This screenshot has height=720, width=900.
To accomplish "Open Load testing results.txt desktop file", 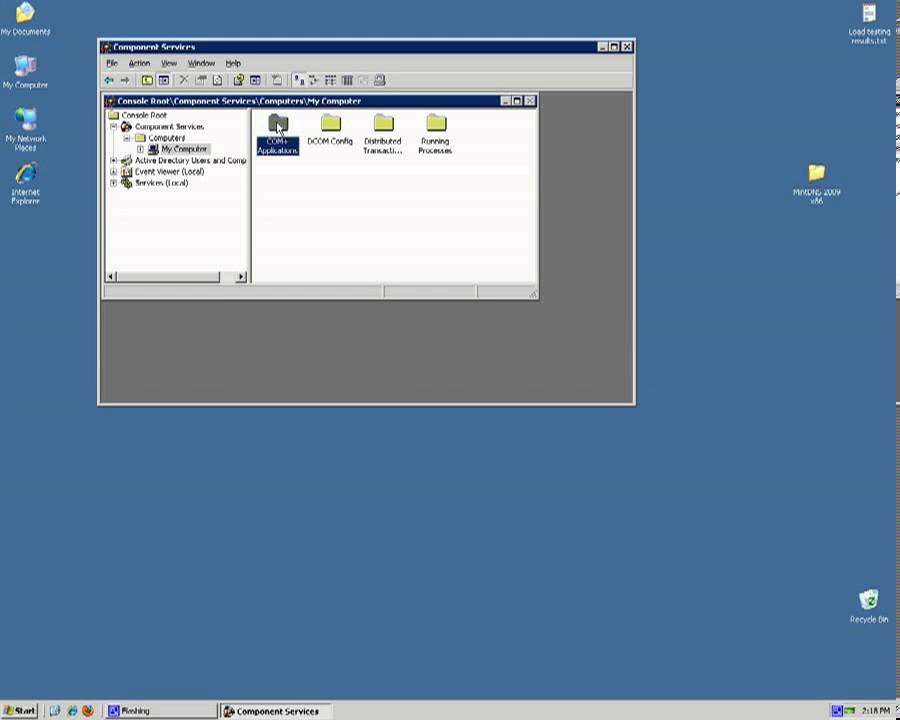I will pos(869,24).
